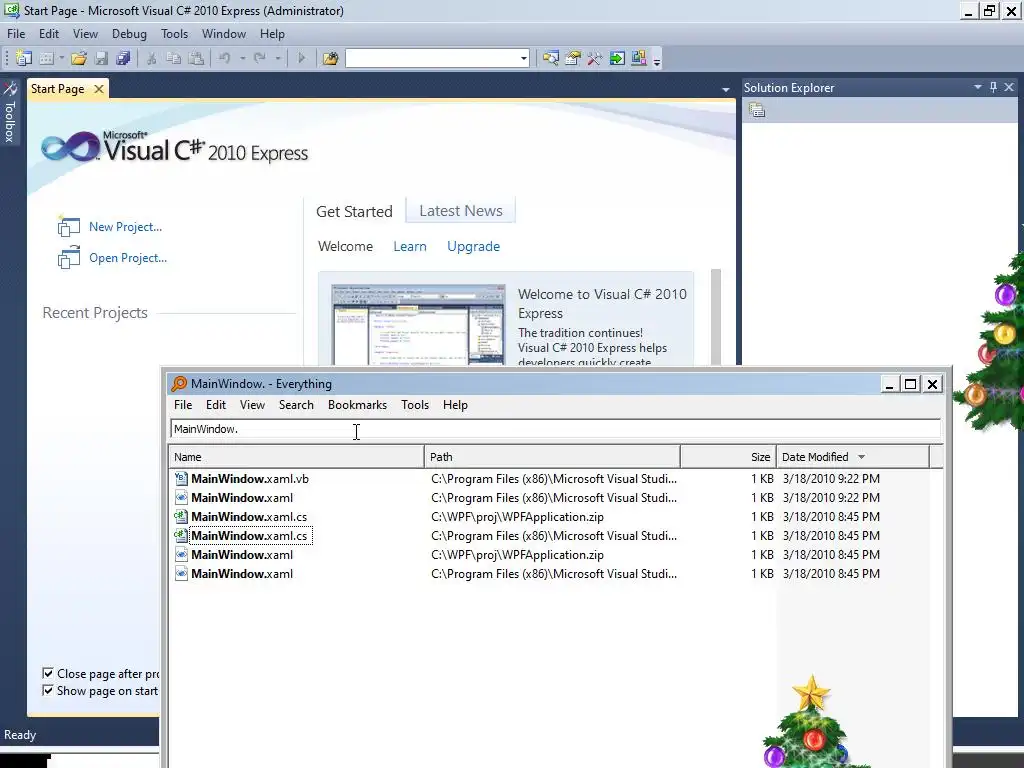Screen dimensions: 1024x768
Task: Open the Upgrade link
Action: click(473, 246)
